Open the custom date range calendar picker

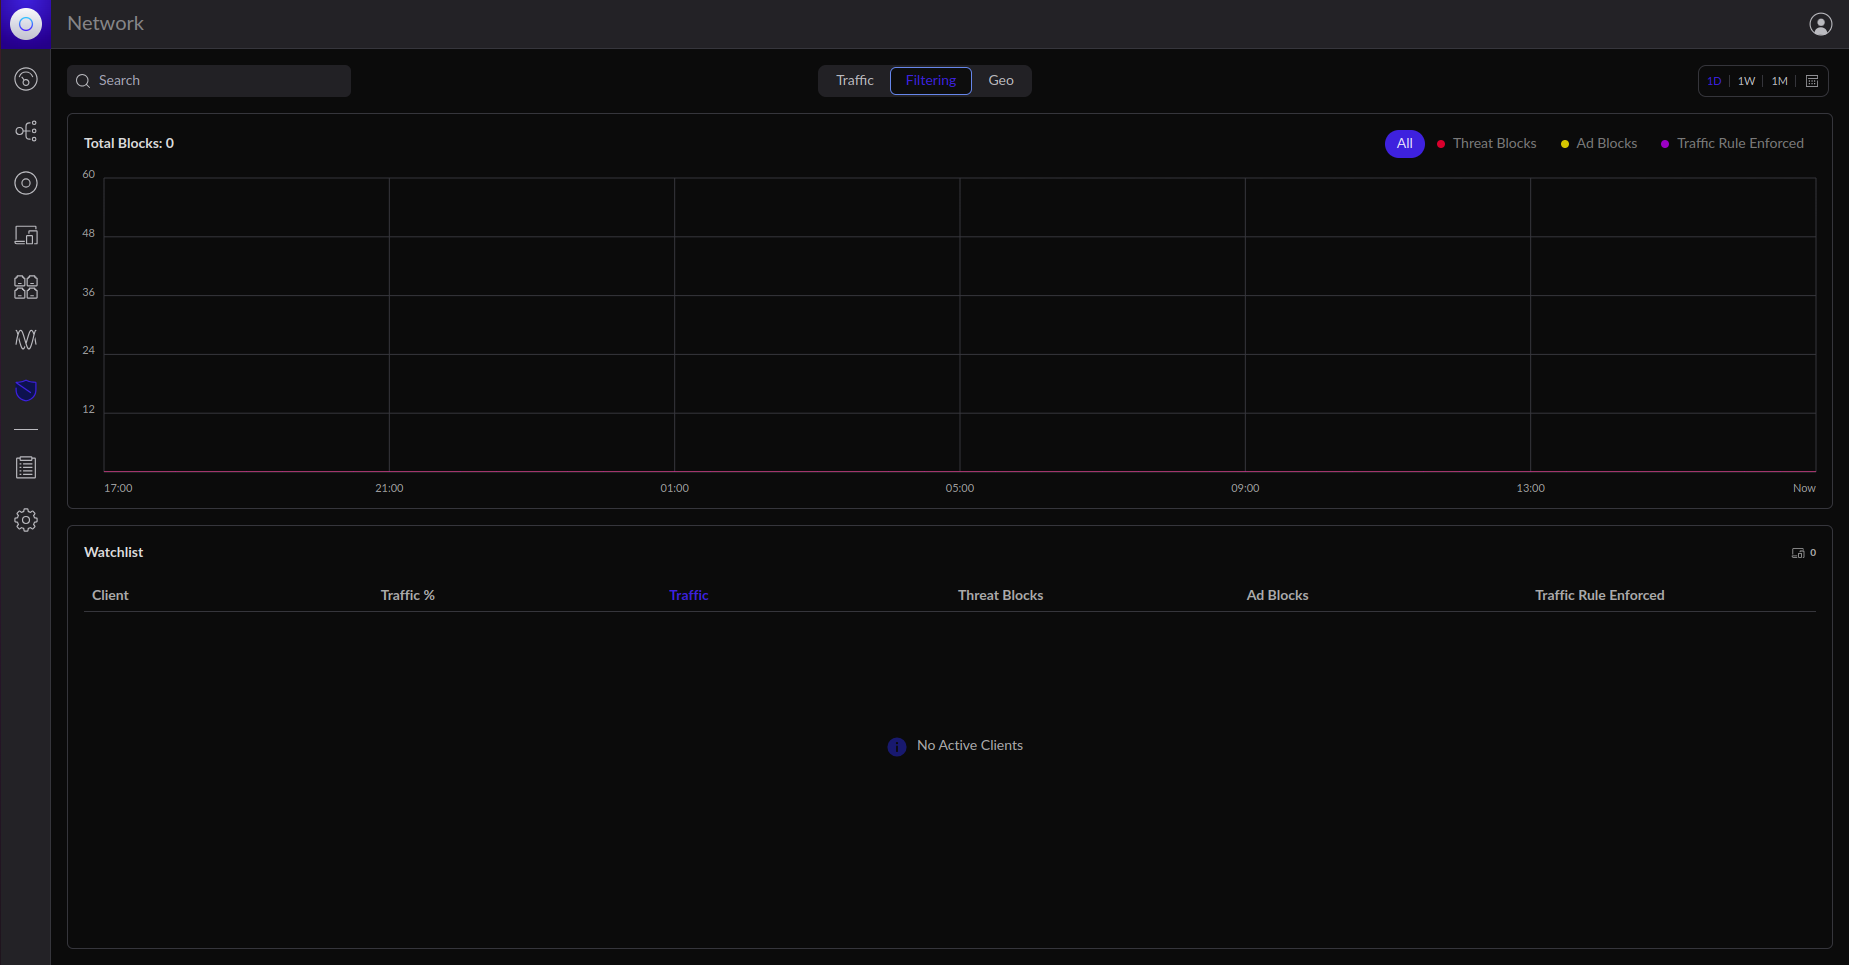click(1812, 81)
